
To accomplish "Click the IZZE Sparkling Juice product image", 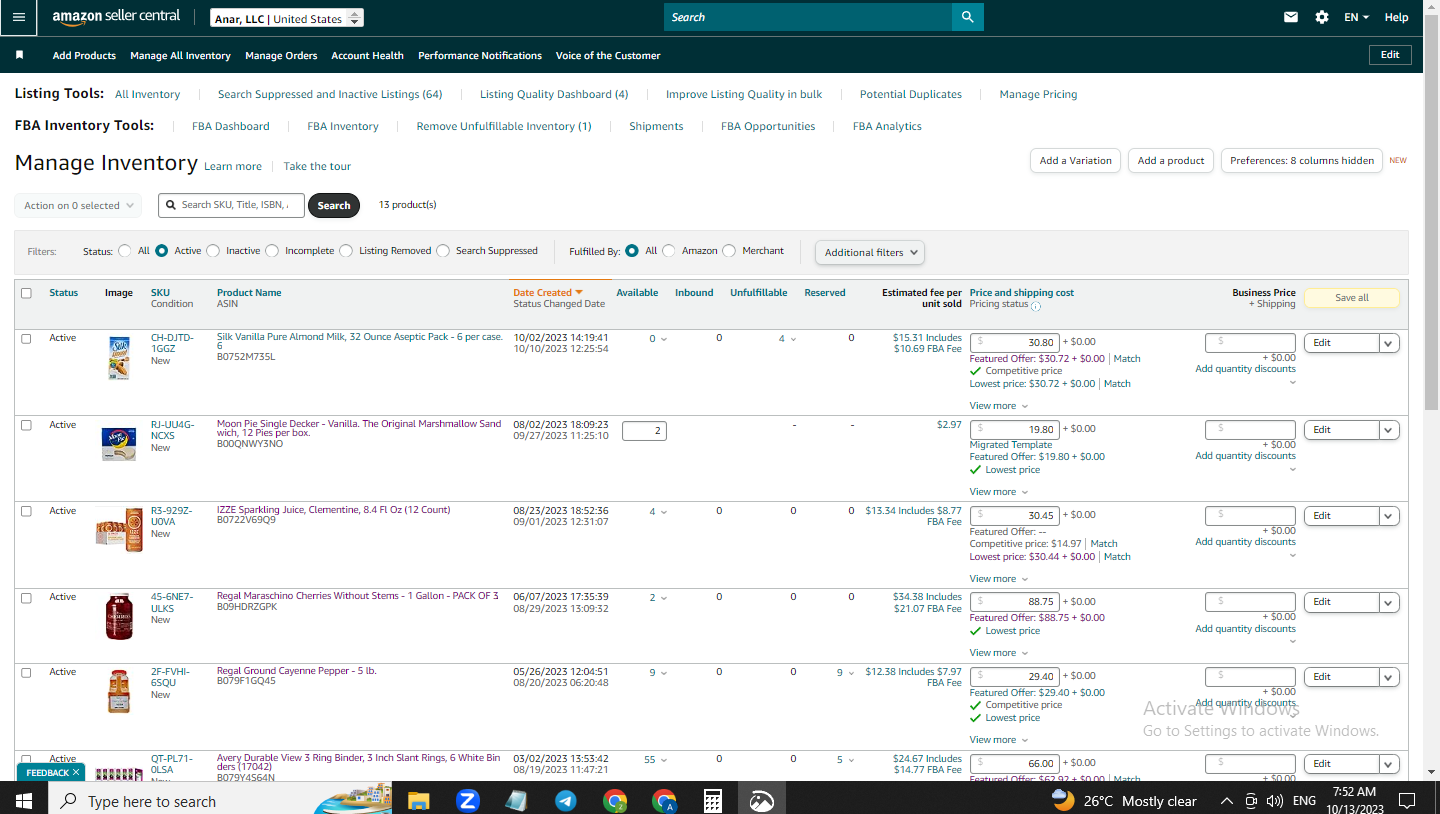I will coord(119,529).
